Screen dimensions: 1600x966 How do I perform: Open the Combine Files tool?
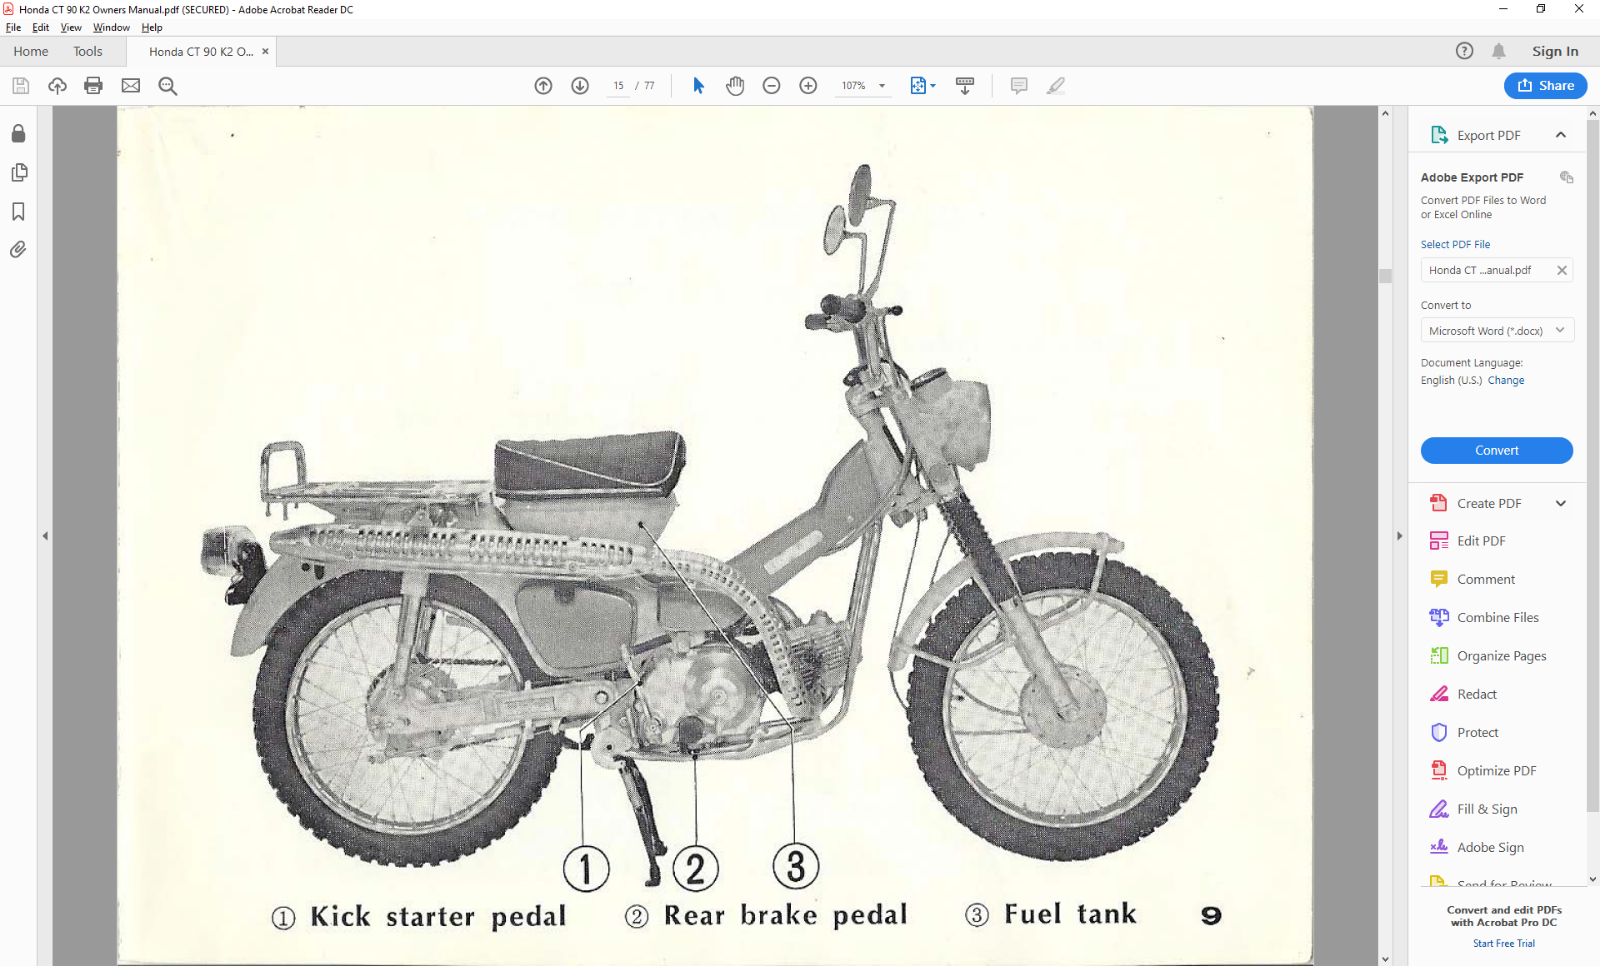tap(1494, 617)
